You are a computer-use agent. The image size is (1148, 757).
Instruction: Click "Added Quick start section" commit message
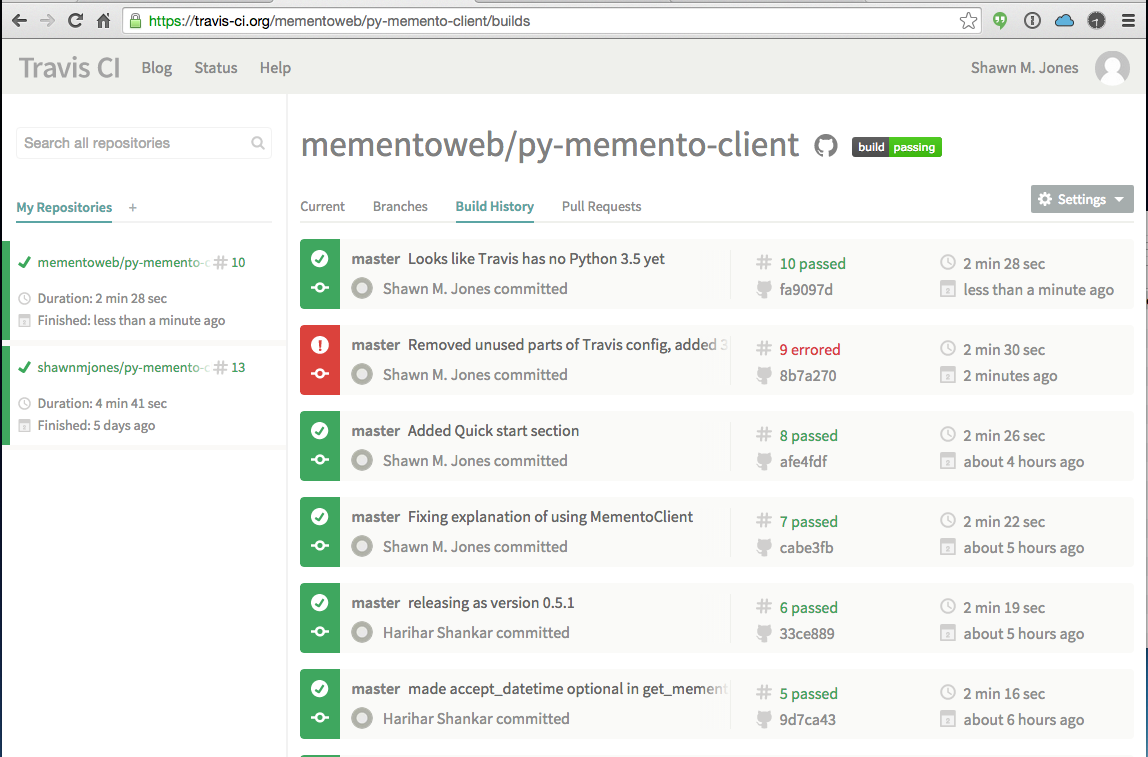(x=493, y=430)
